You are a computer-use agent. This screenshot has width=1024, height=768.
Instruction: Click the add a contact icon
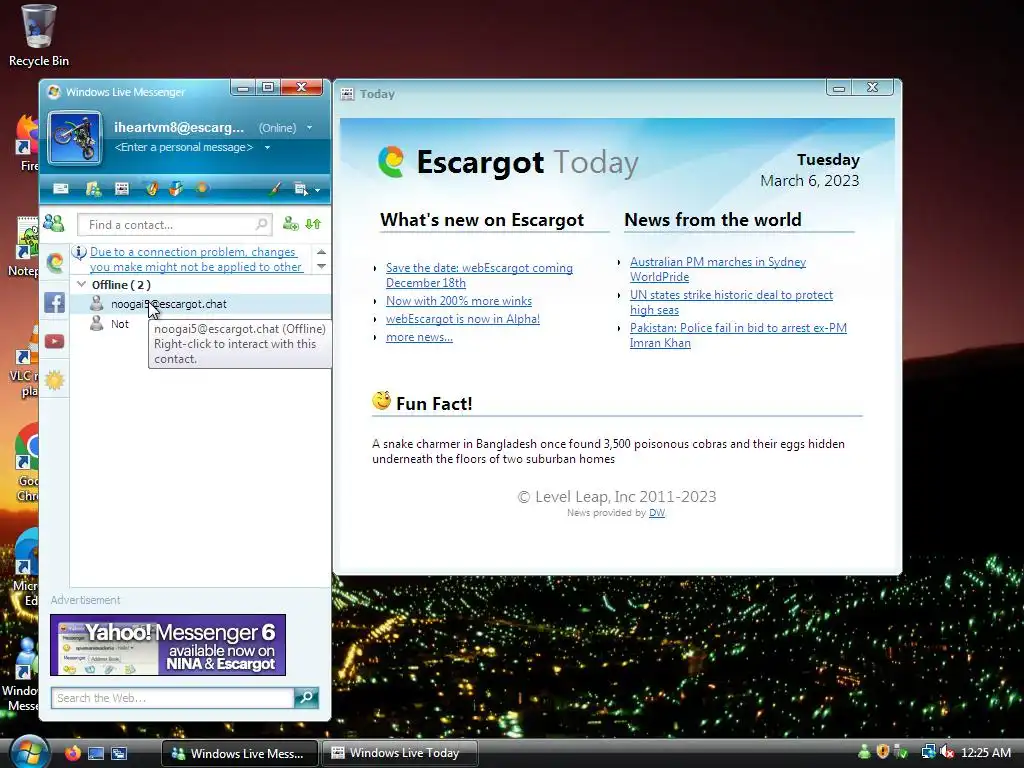tap(291, 224)
